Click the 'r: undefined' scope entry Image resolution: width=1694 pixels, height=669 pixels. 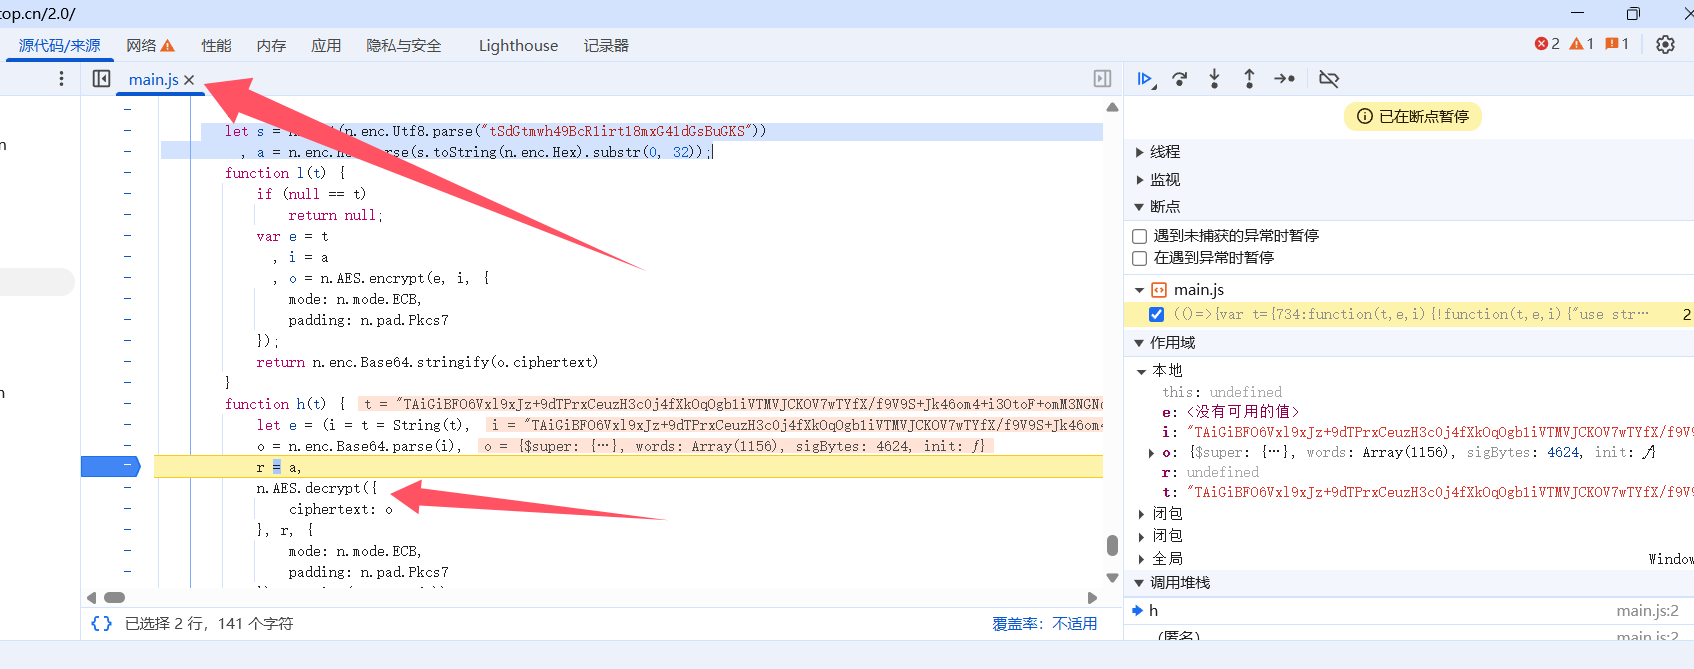tap(1210, 472)
